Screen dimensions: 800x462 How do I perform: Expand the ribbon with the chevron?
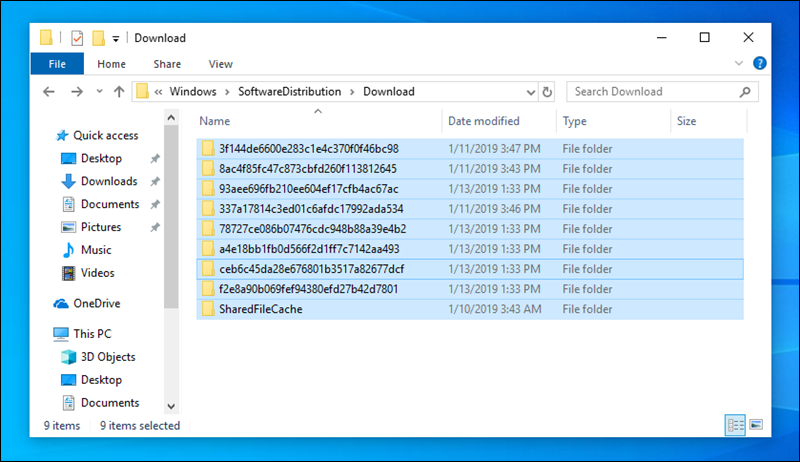[738, 63]
